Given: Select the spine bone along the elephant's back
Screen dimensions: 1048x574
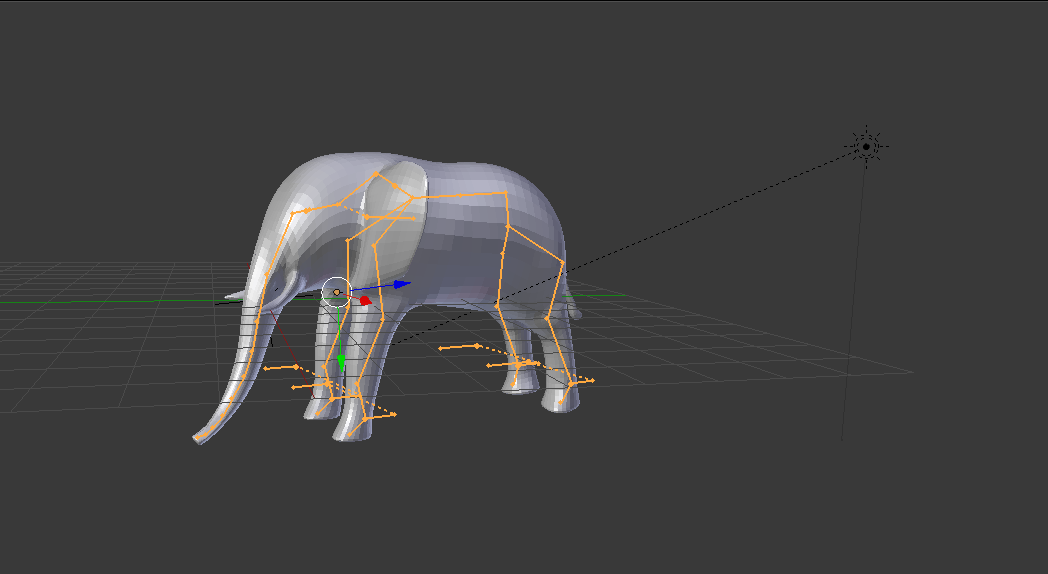Looking at the screenshot, I should (460, 193).
